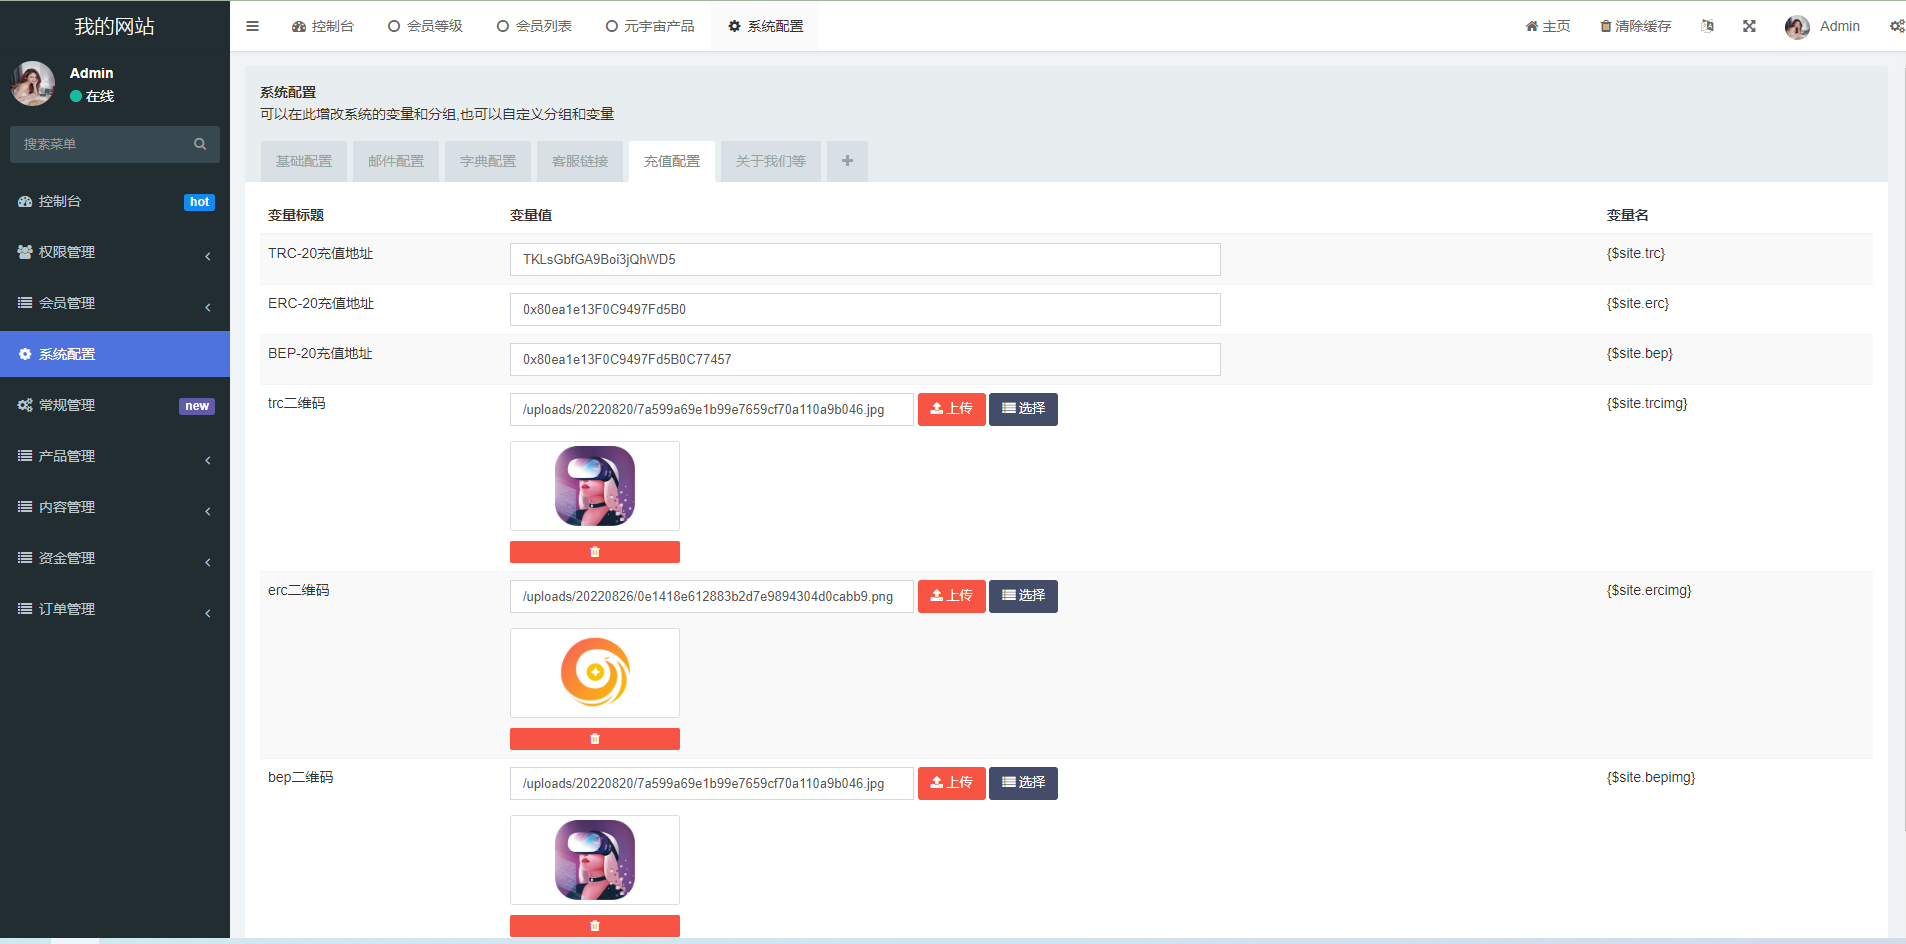Select the TRC-20 address input field
The width and height of the screenshot is (1906, 944).
pos(864,259)
